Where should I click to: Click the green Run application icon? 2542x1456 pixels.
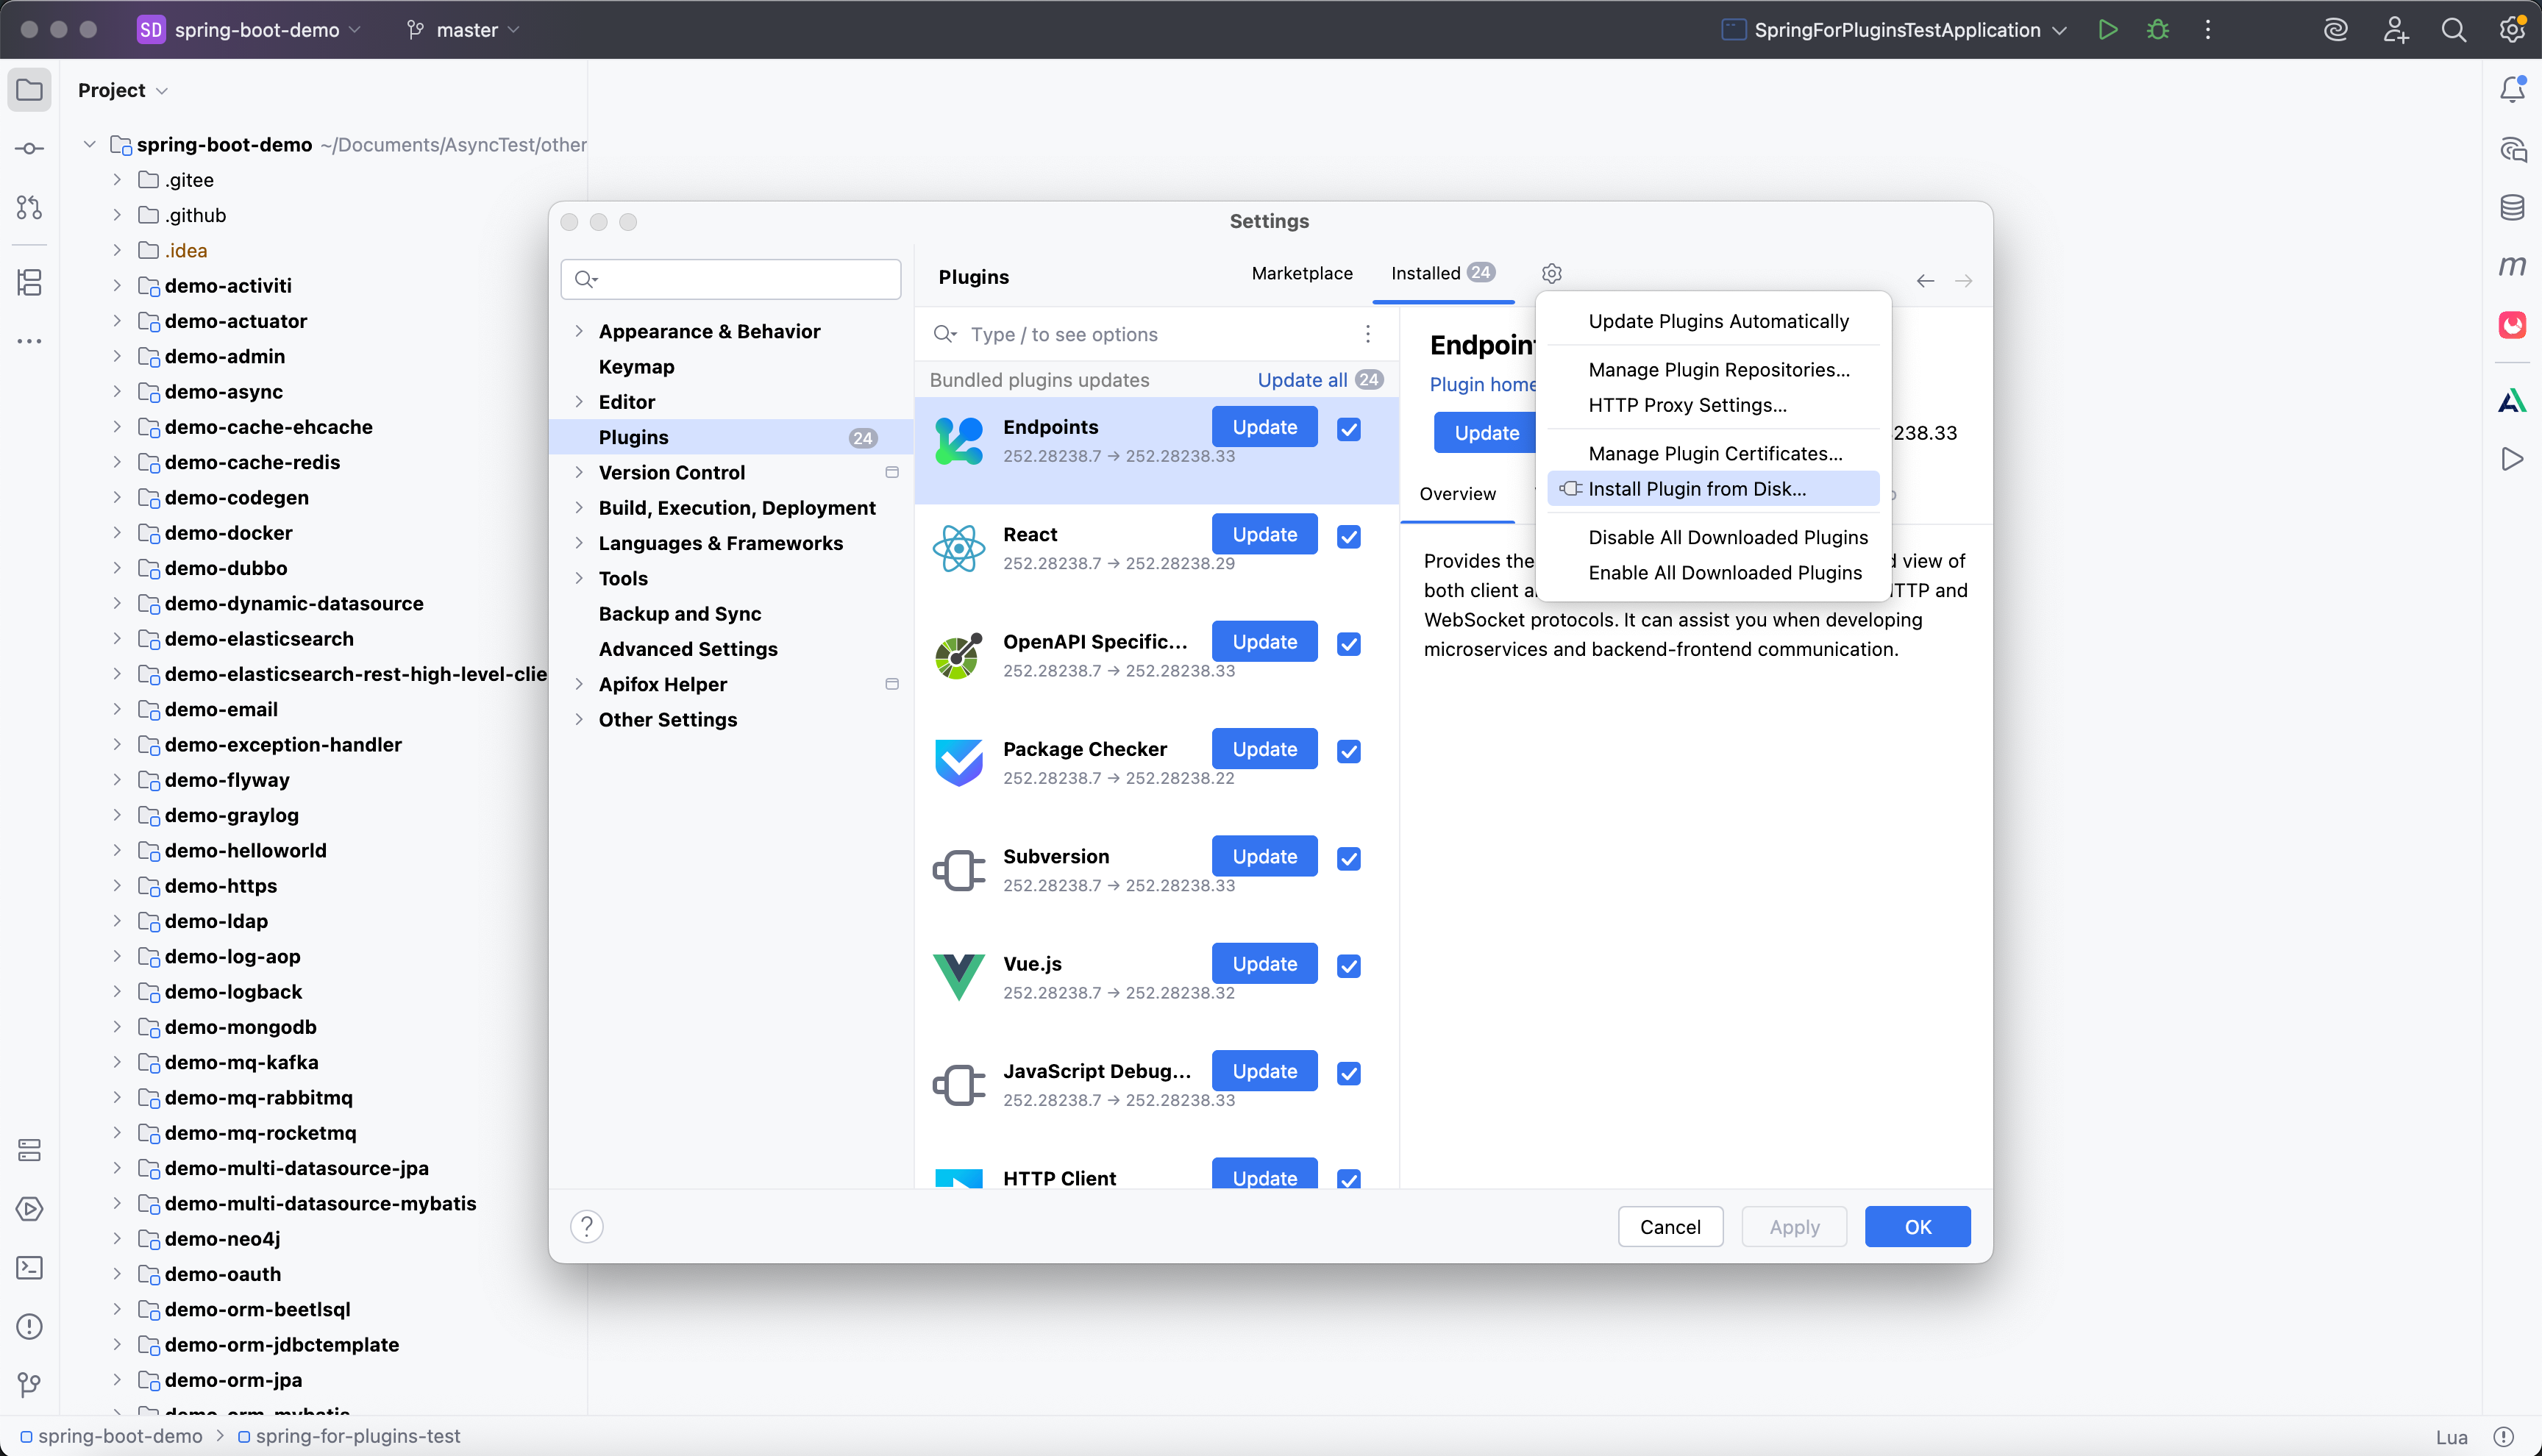(x=2107, y=30)
